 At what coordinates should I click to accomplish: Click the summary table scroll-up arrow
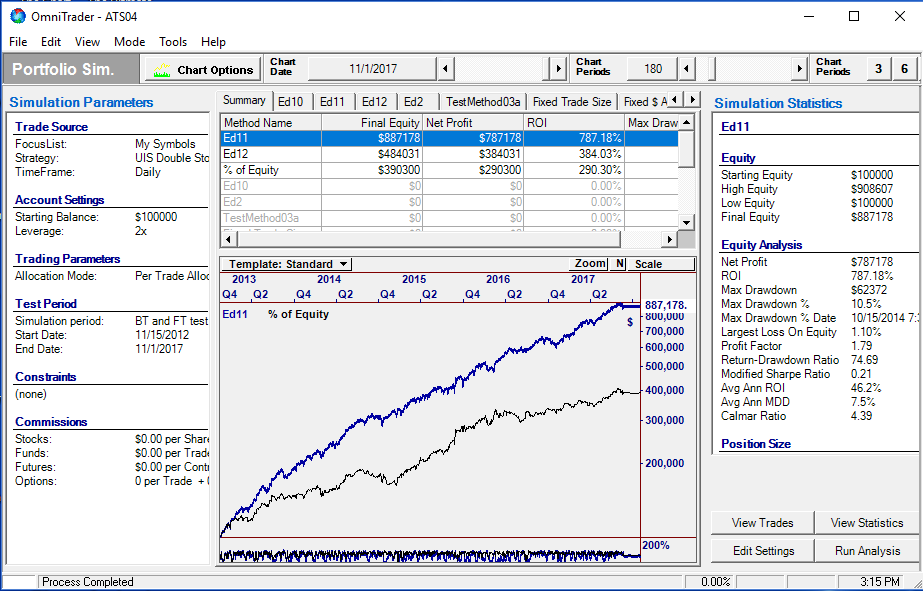tap(686, 122)
